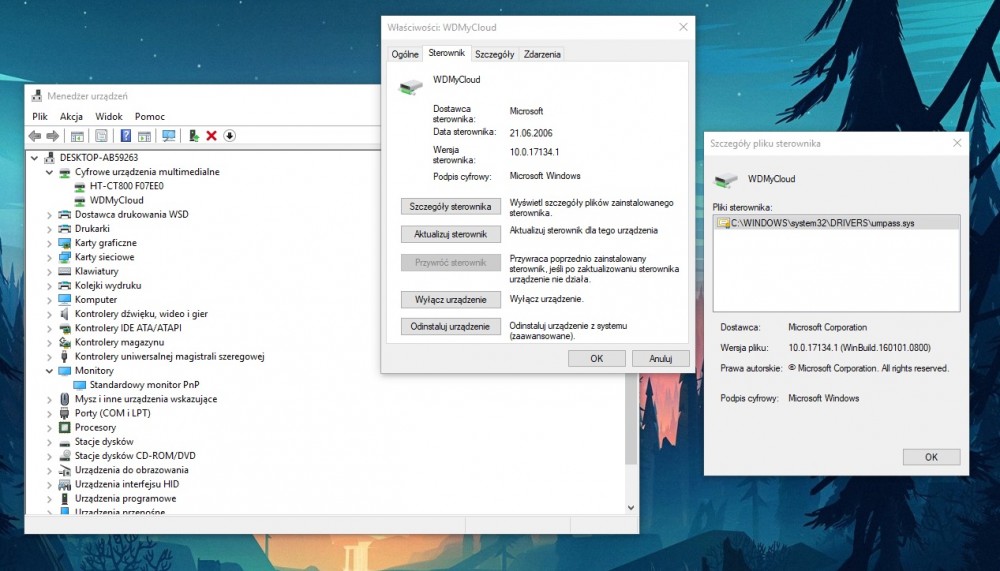Viewport: 1000px width, 571px height.
Task: Click the DESKTOP-AB59263 computer icon
Action: (x=49, y=158)
